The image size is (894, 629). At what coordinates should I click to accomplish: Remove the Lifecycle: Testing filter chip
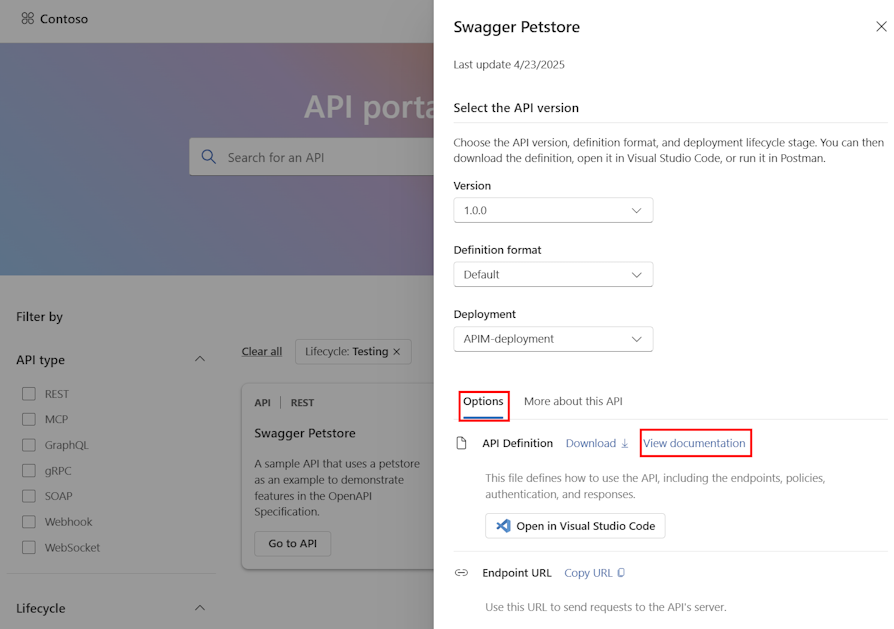[396, 351]
